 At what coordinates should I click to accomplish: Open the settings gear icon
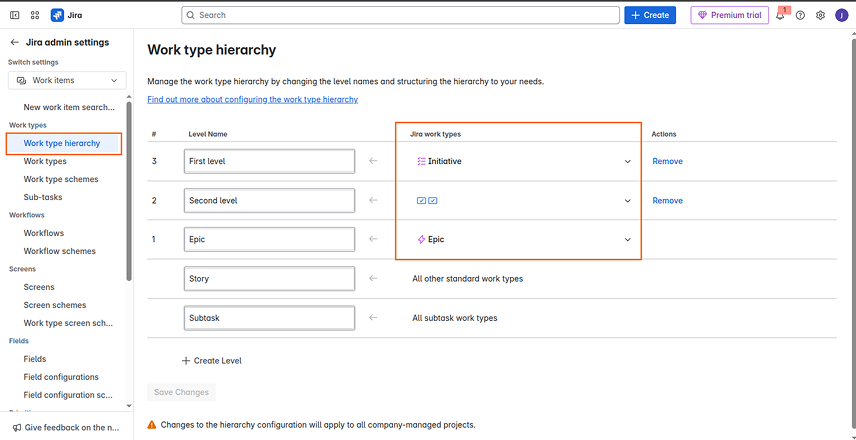[x=820, y=16]
